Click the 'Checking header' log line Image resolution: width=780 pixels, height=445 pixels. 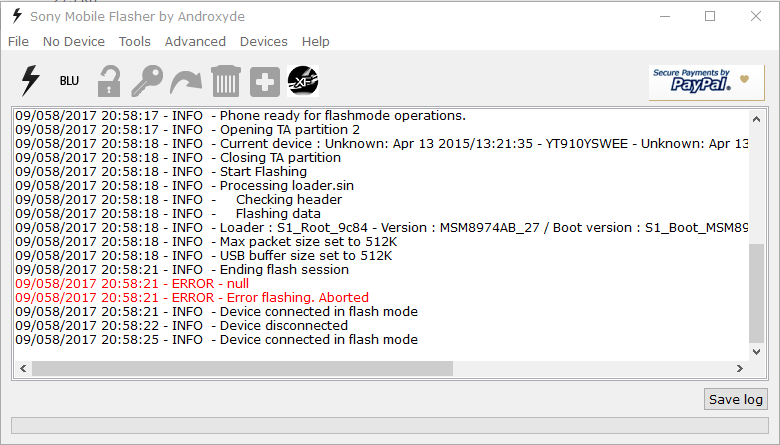178,199
